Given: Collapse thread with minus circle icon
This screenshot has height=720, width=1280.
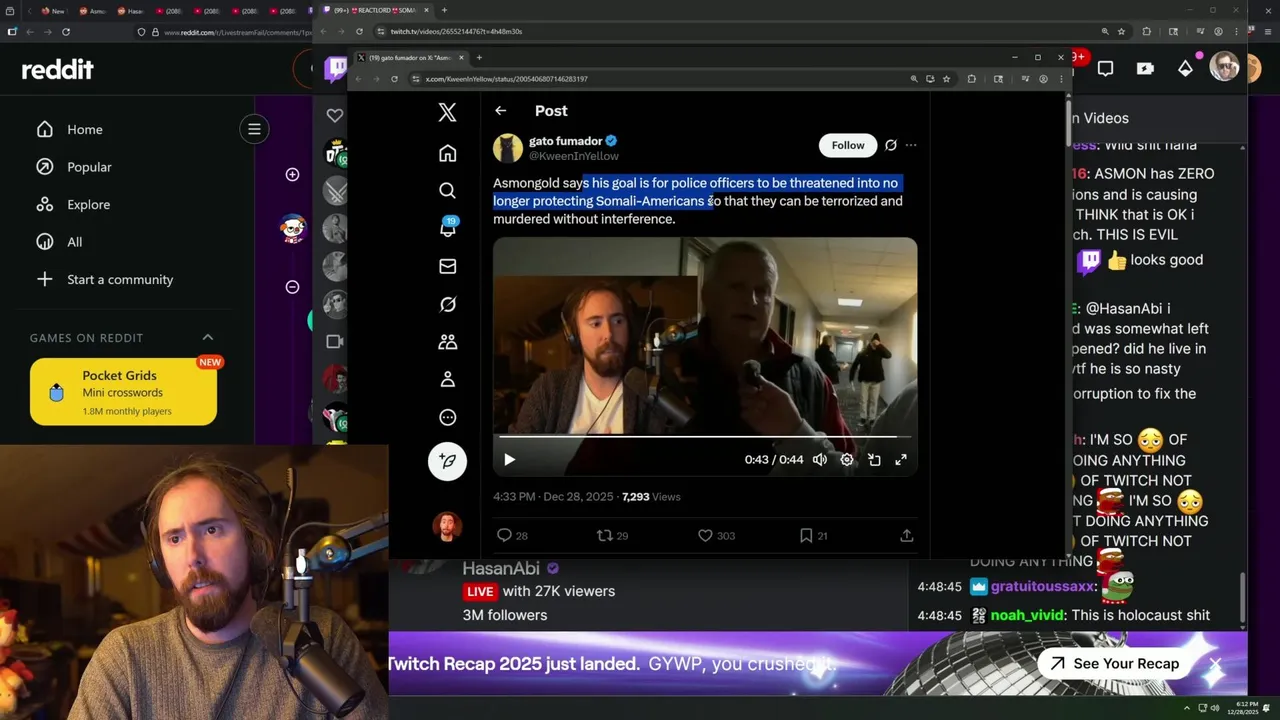Looking at the screenshot, I should pos(292,287).
